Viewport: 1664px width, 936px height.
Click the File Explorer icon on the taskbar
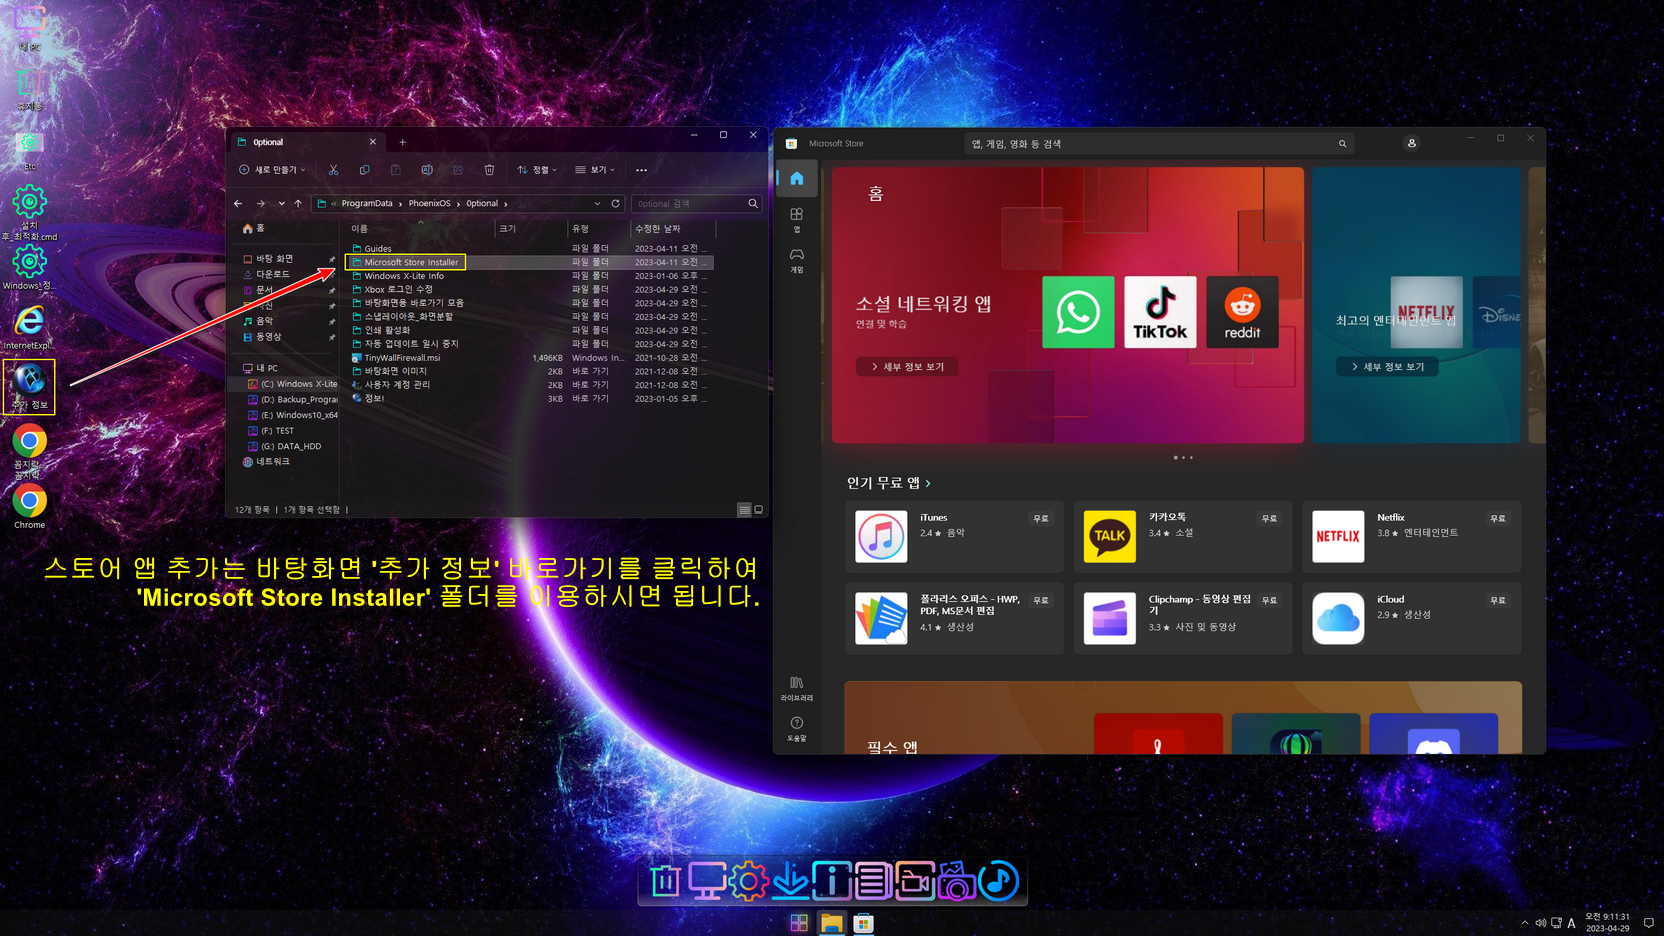[x=832, y=923]
